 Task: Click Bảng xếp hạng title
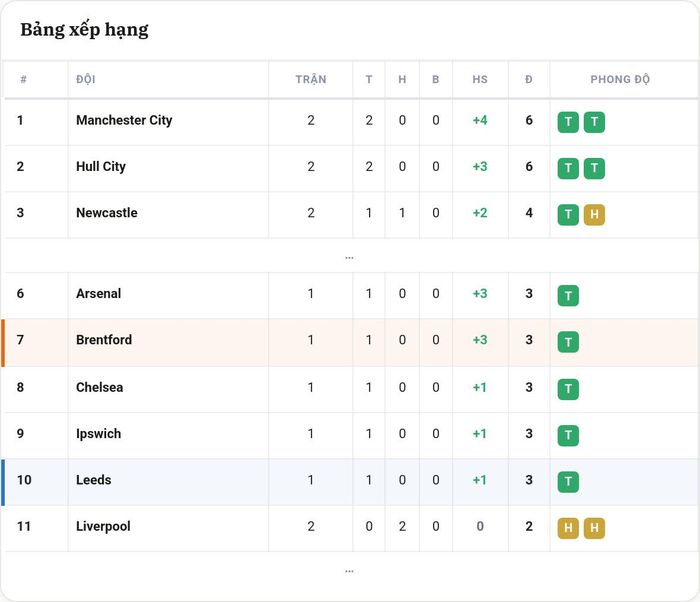click(x=84, y=30)
